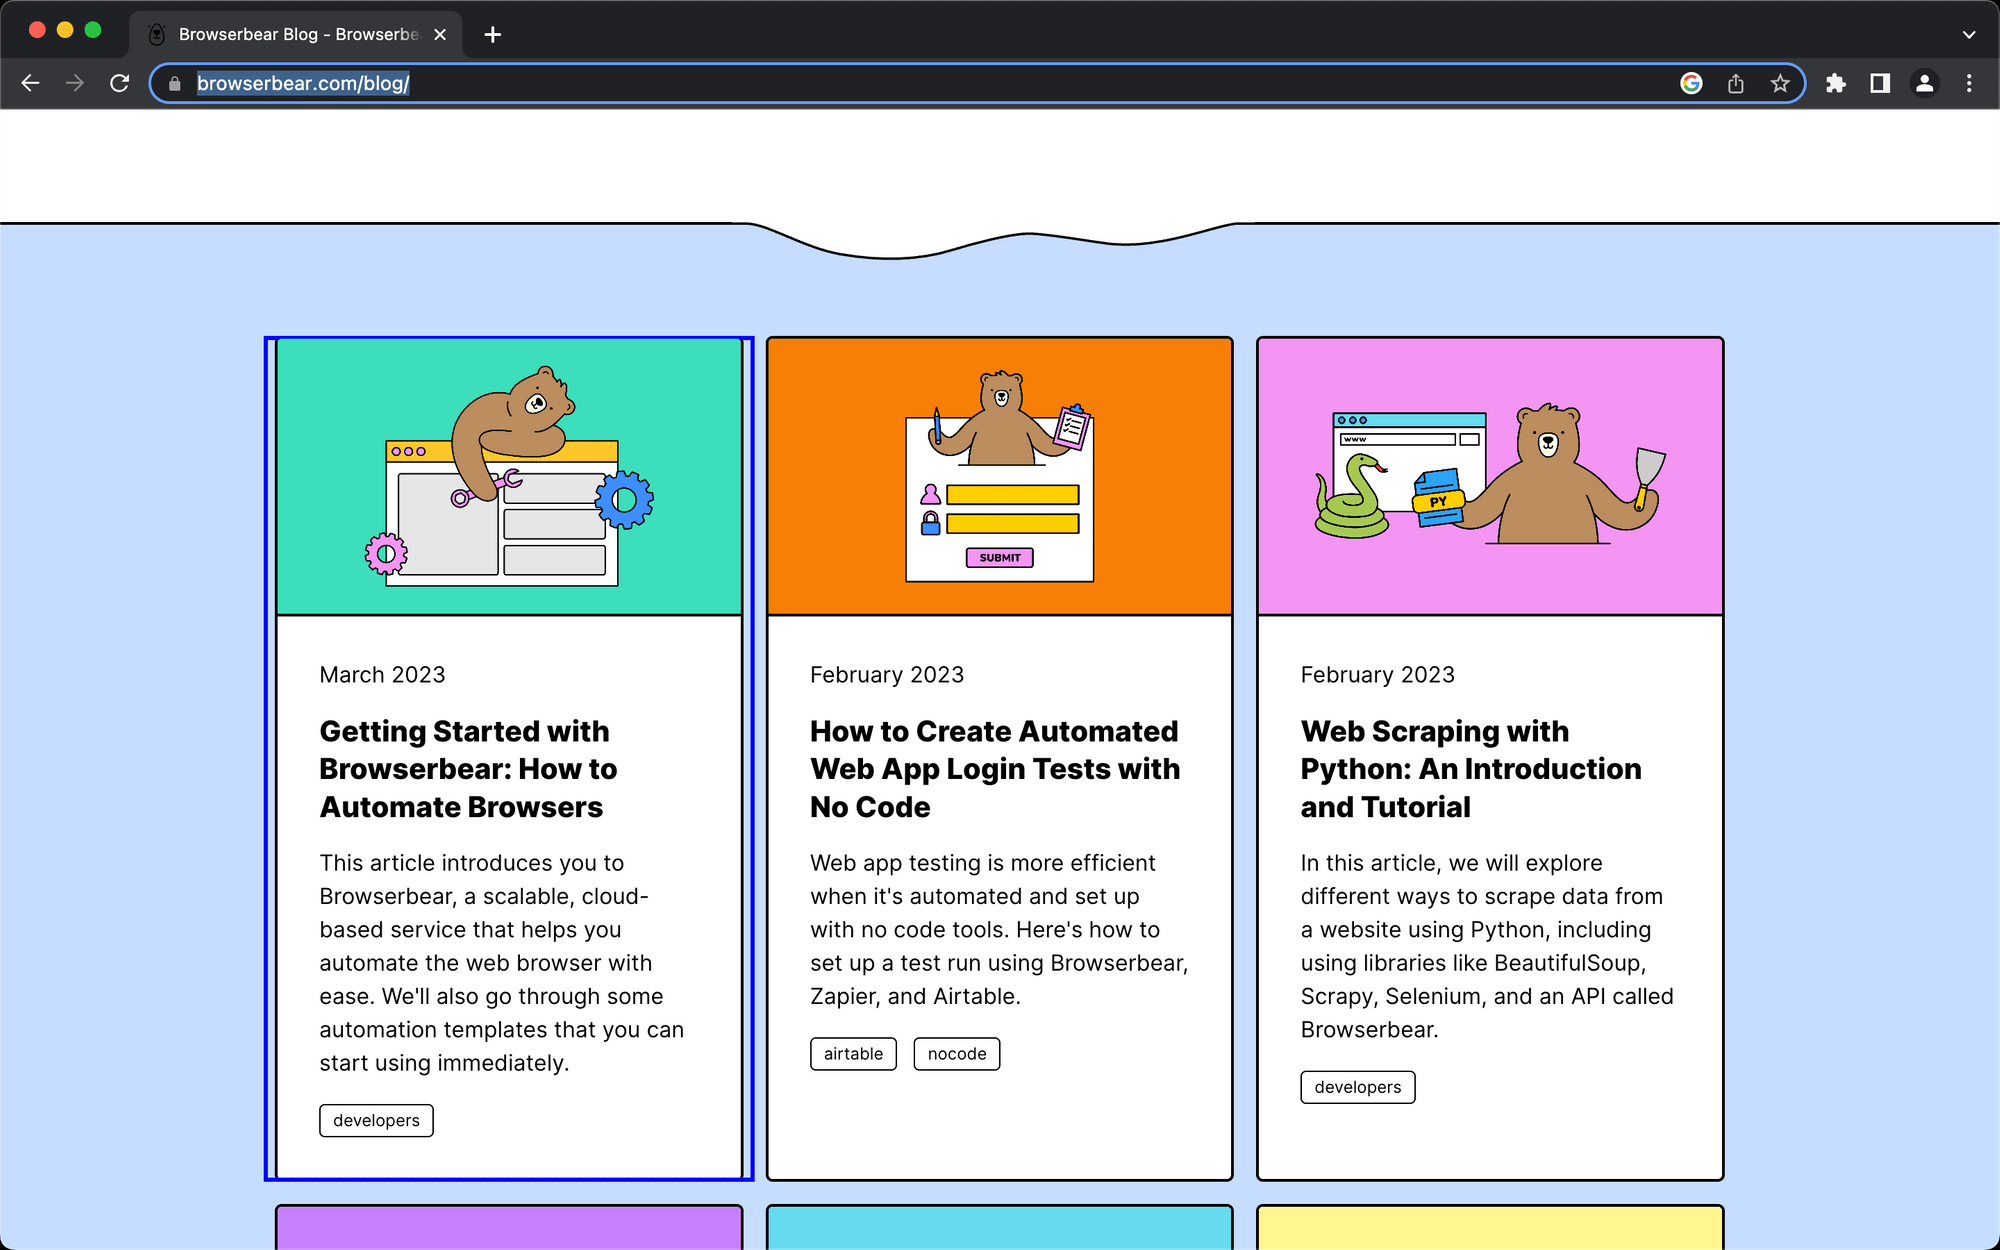Viewport: 2000px width, 1250px height.
Task: Select the nocode tag
Action: click(x=956, y=1053)
